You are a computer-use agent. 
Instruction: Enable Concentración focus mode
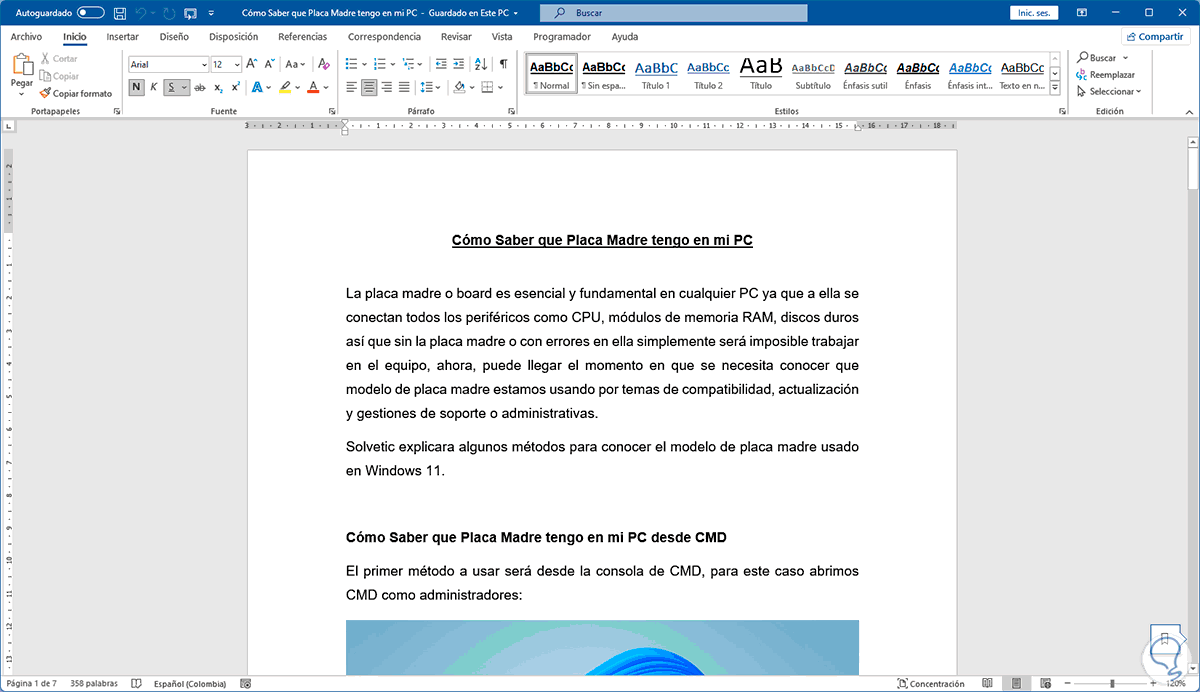point(931,684)
